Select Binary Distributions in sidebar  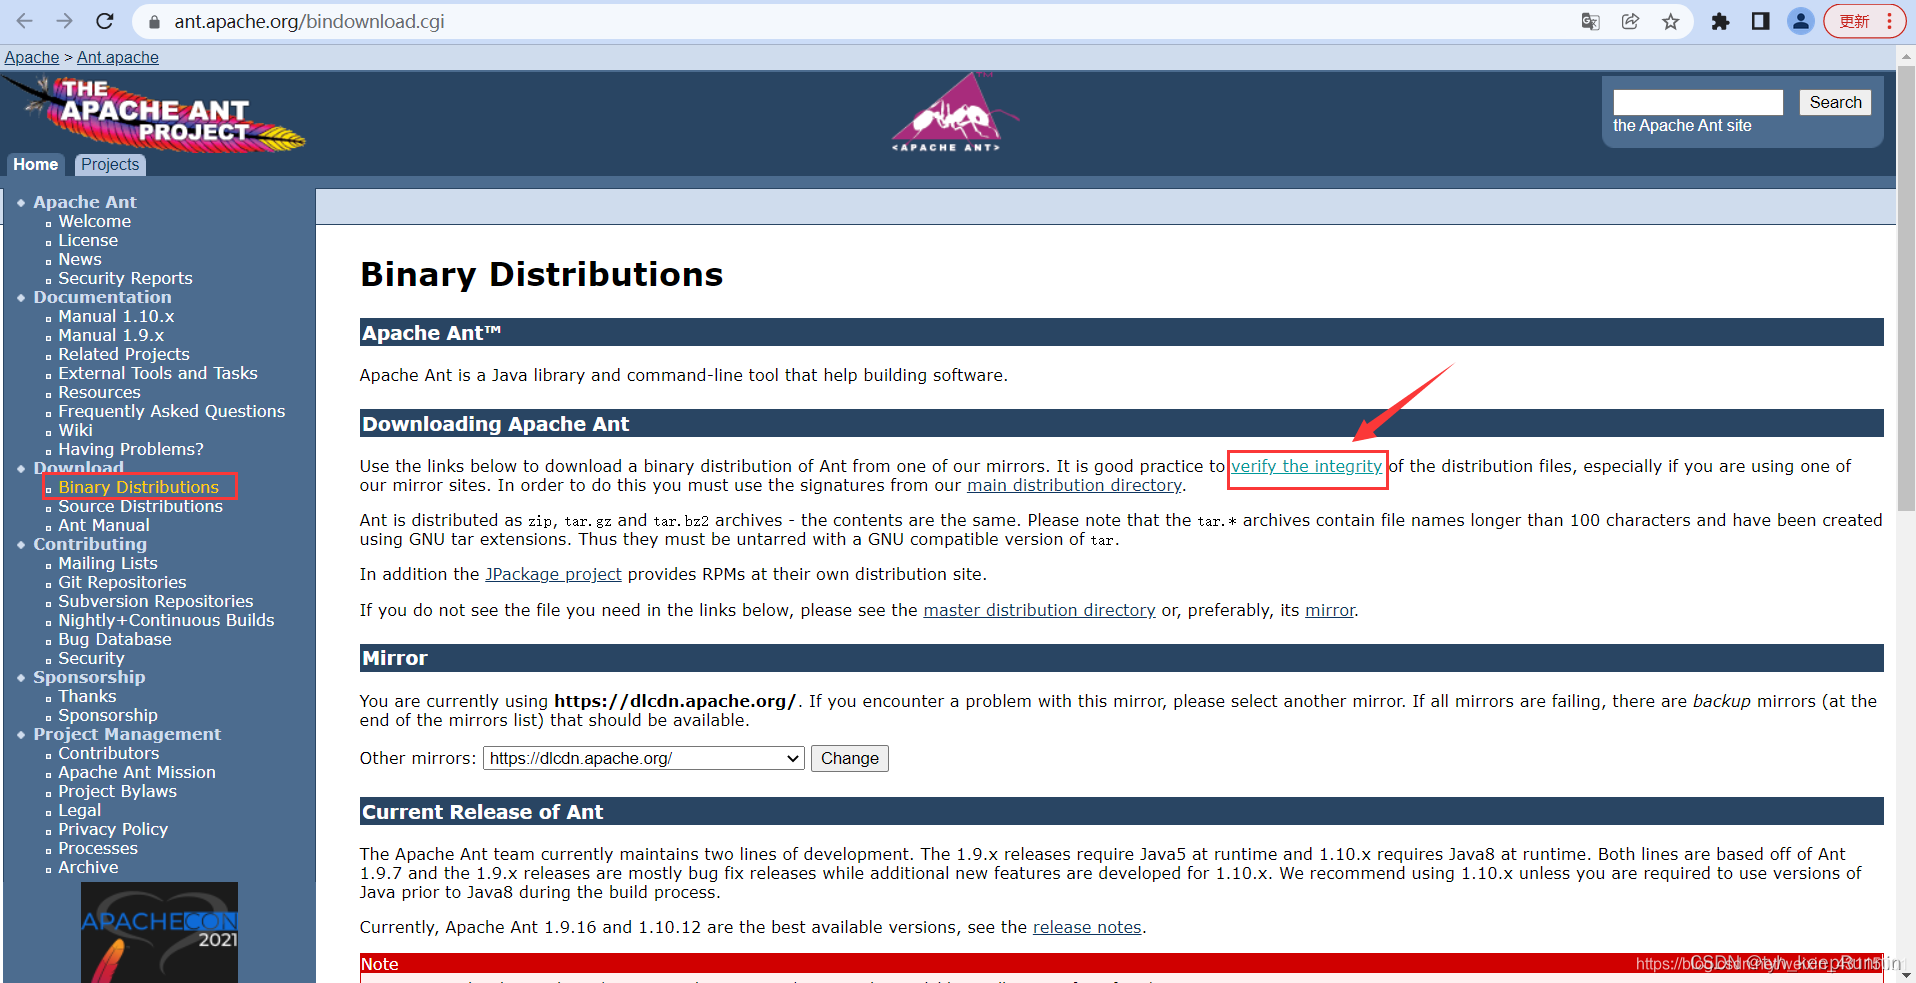click(138, 487)
